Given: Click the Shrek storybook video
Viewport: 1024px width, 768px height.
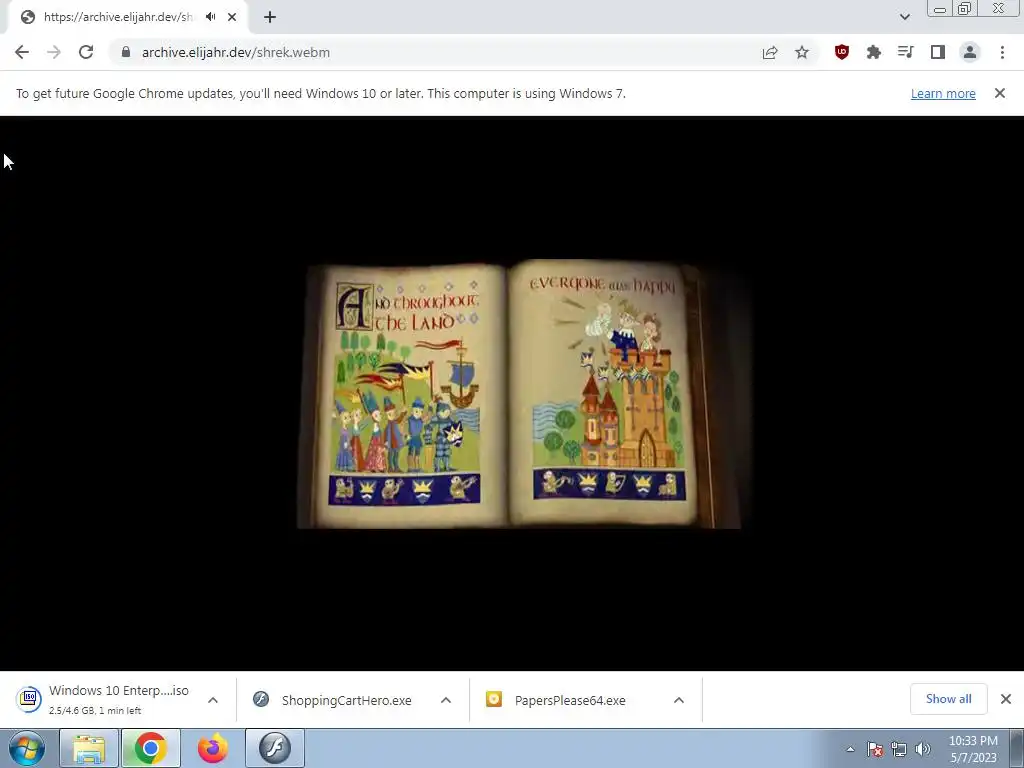Looking at the screenshot, I should coord(512,393).
